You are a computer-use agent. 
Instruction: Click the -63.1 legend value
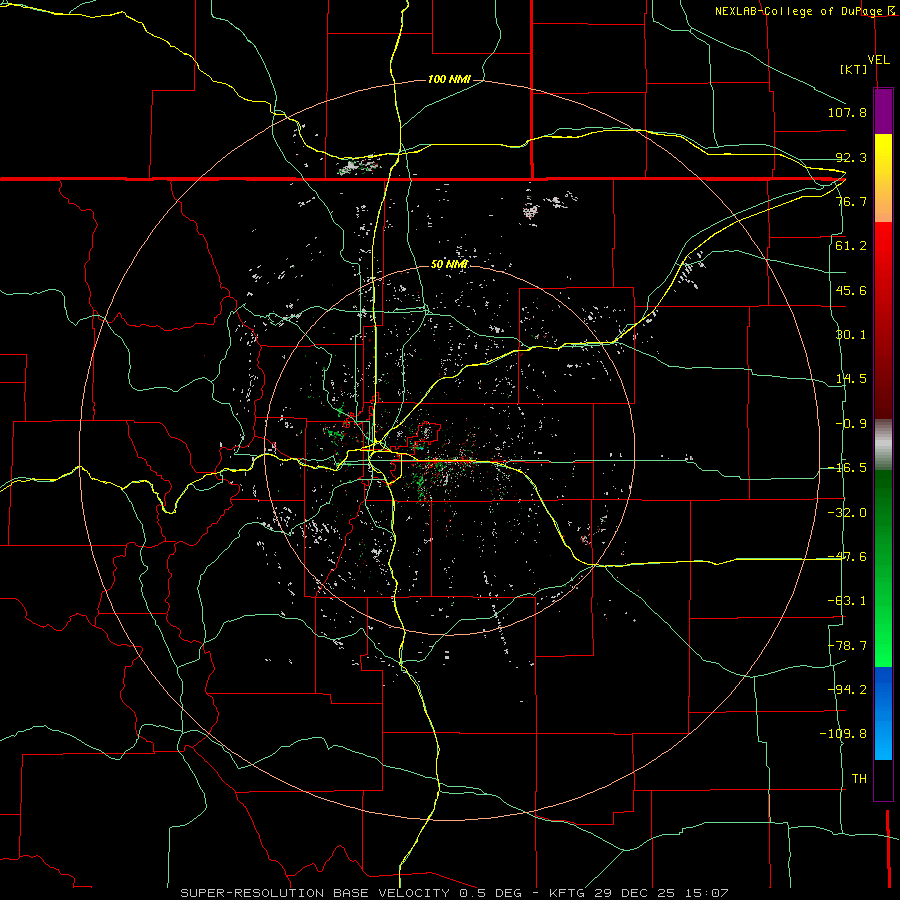point(847,601)
